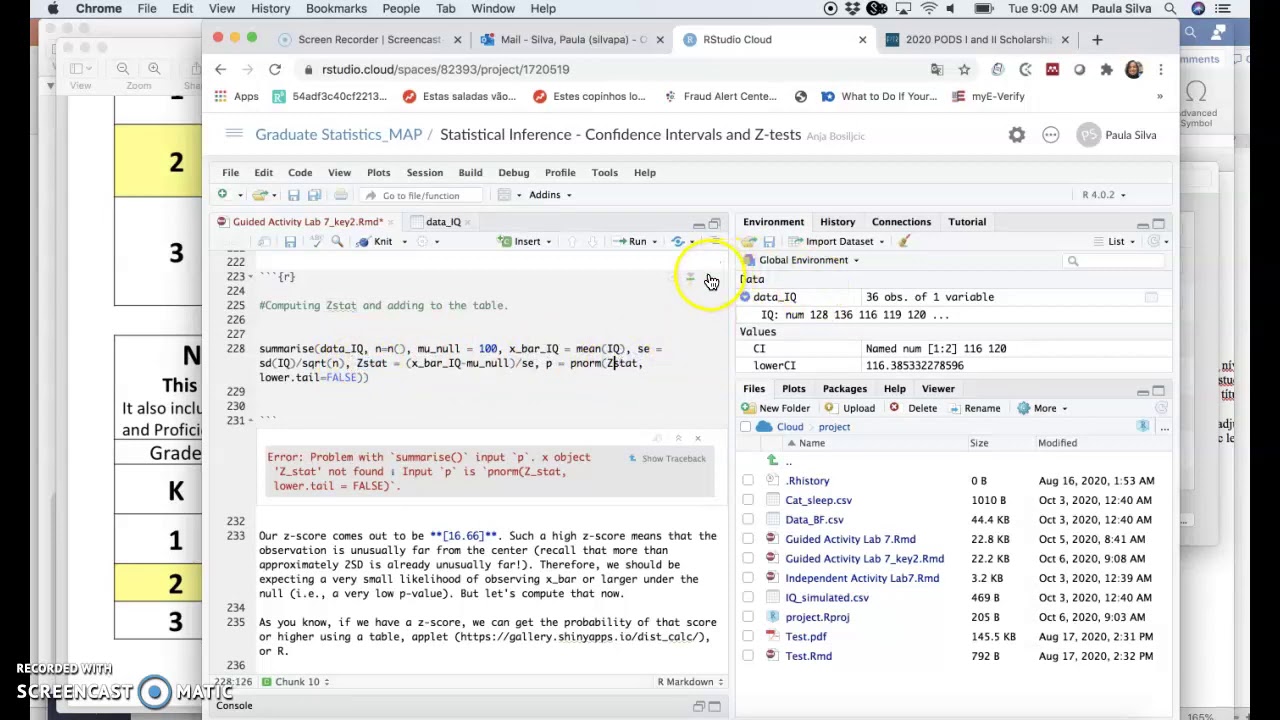Screen dimensions: 1280x720
Task: Check the Cat_sleep.csv file
Action: coord(748,500)
